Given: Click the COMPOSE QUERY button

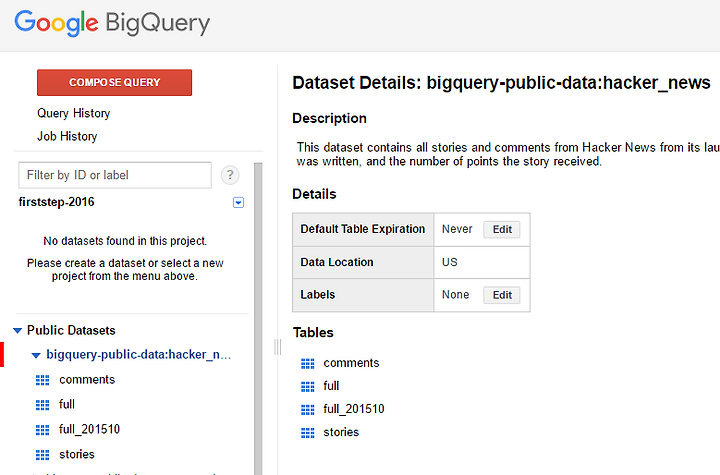Looking at the screenshot, I should click(x=114, y=83).
